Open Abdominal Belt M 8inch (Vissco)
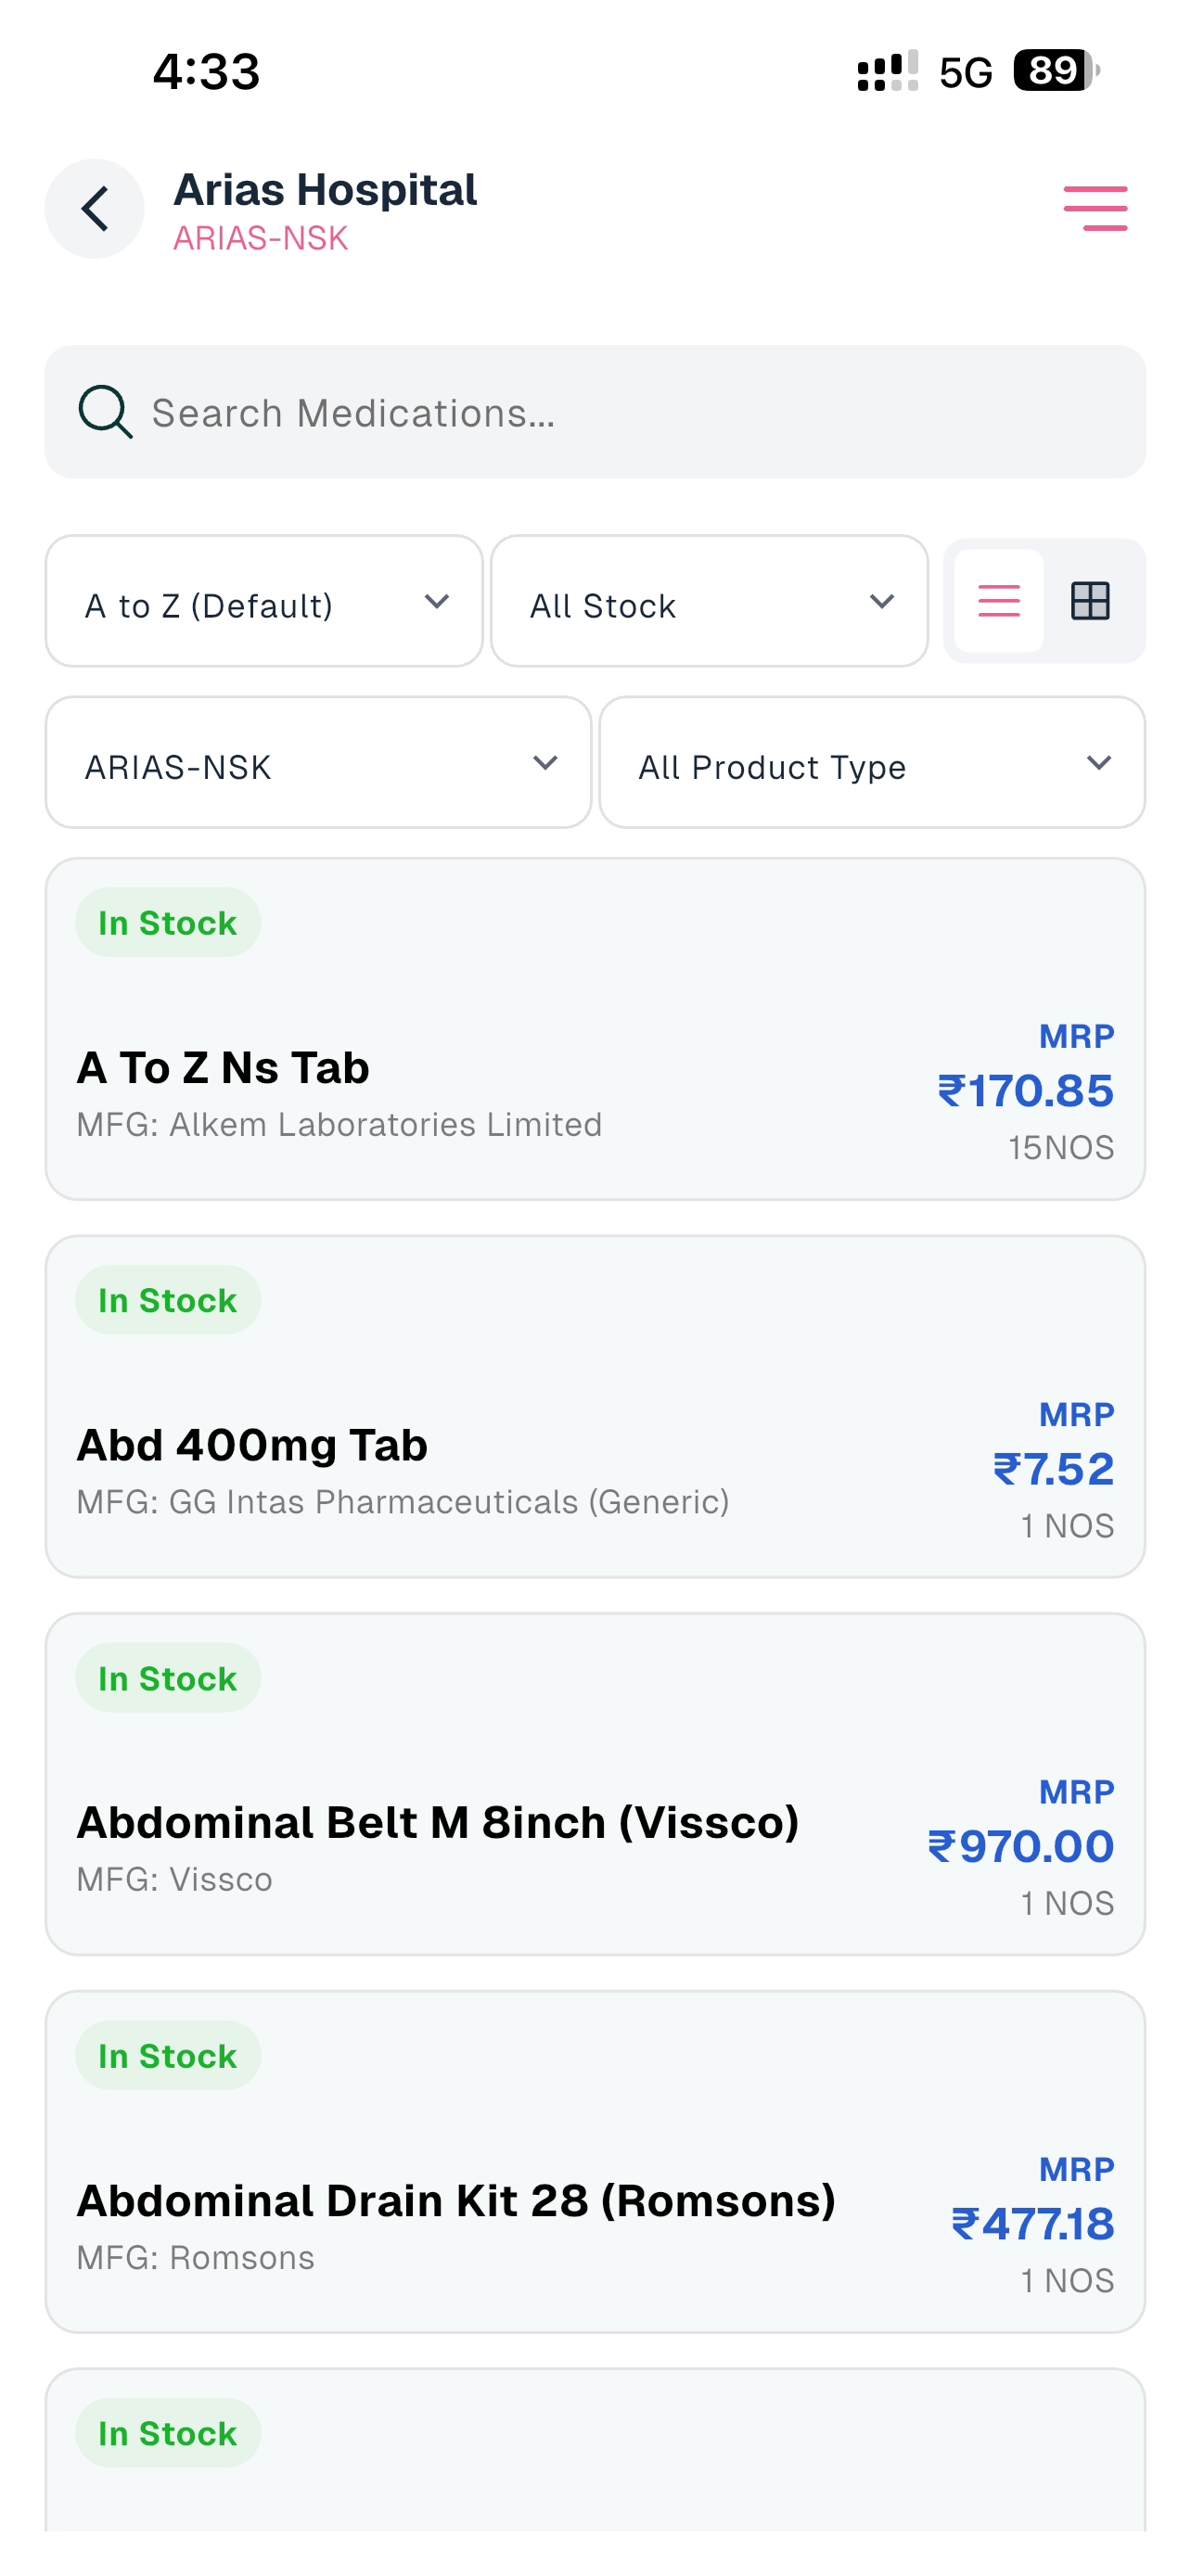This screenshot has width=1191, height=2576. click(x=595, y=1784)
